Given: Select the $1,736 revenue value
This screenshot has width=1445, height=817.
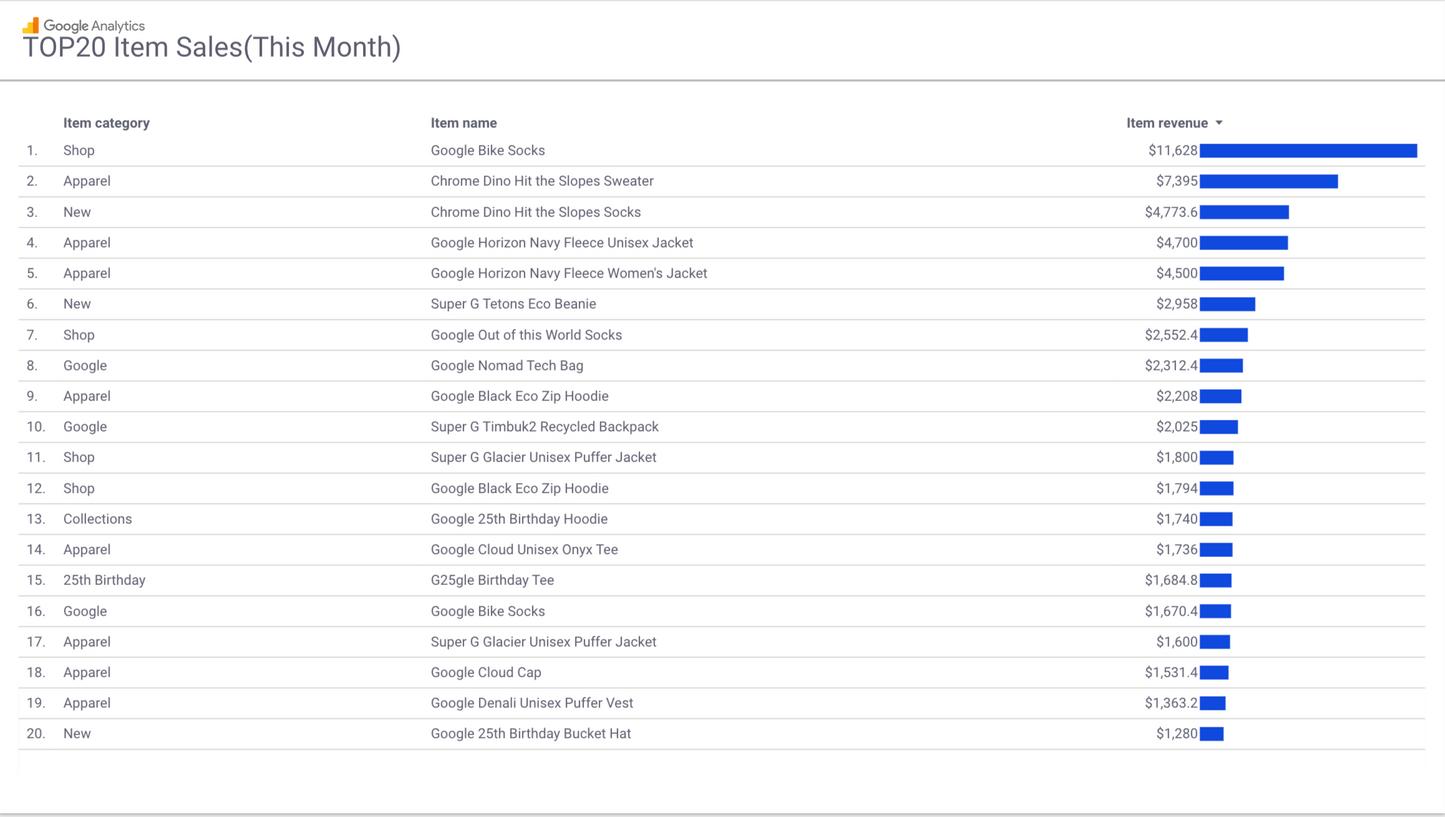Looking at the screenshot, I should coord(1177,550).
